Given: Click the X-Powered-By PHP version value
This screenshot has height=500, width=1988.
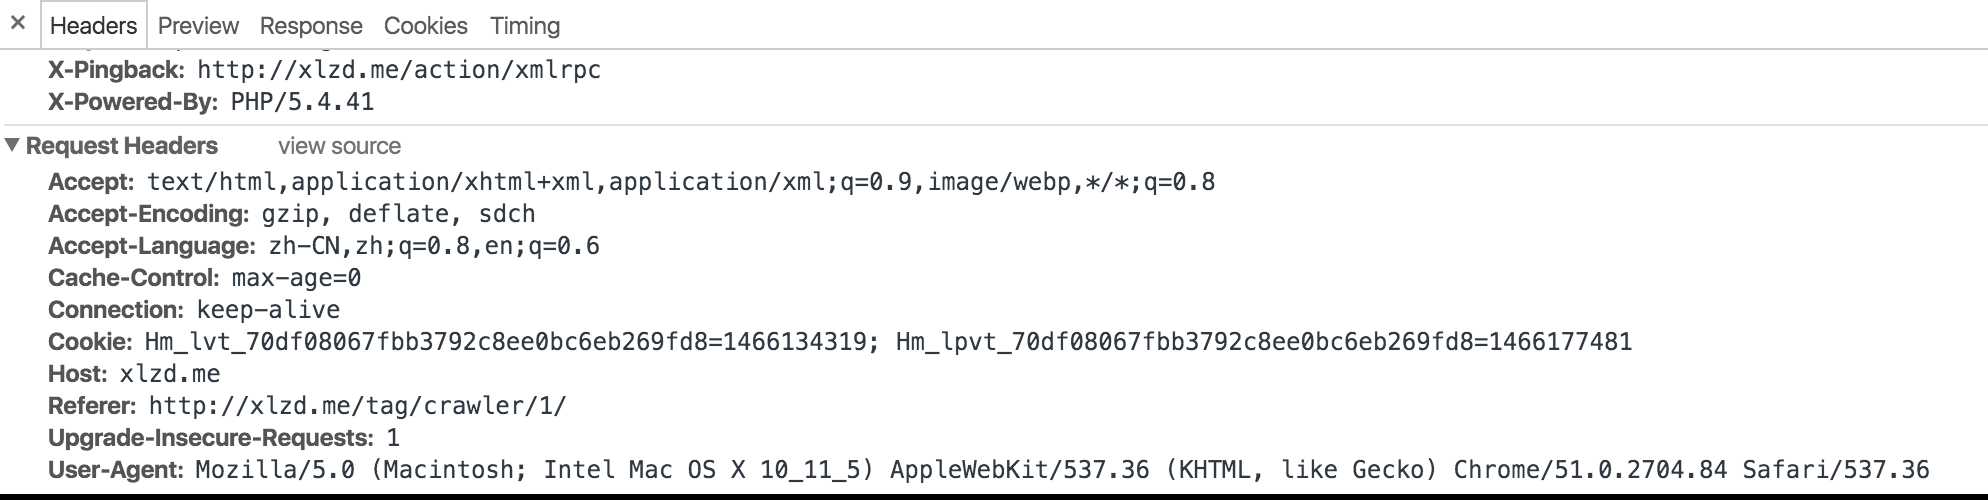Looking at the screenshot, I should [302, 102].
